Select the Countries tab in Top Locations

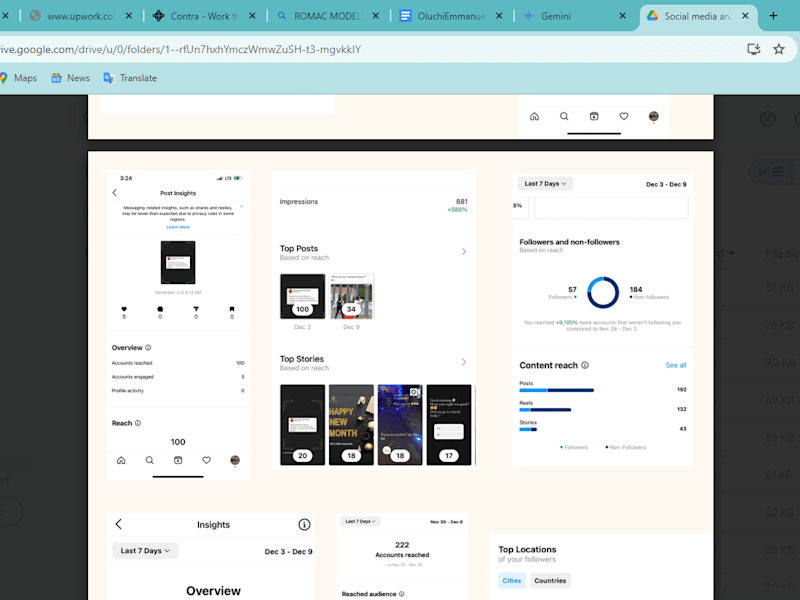tap(550, 581)
